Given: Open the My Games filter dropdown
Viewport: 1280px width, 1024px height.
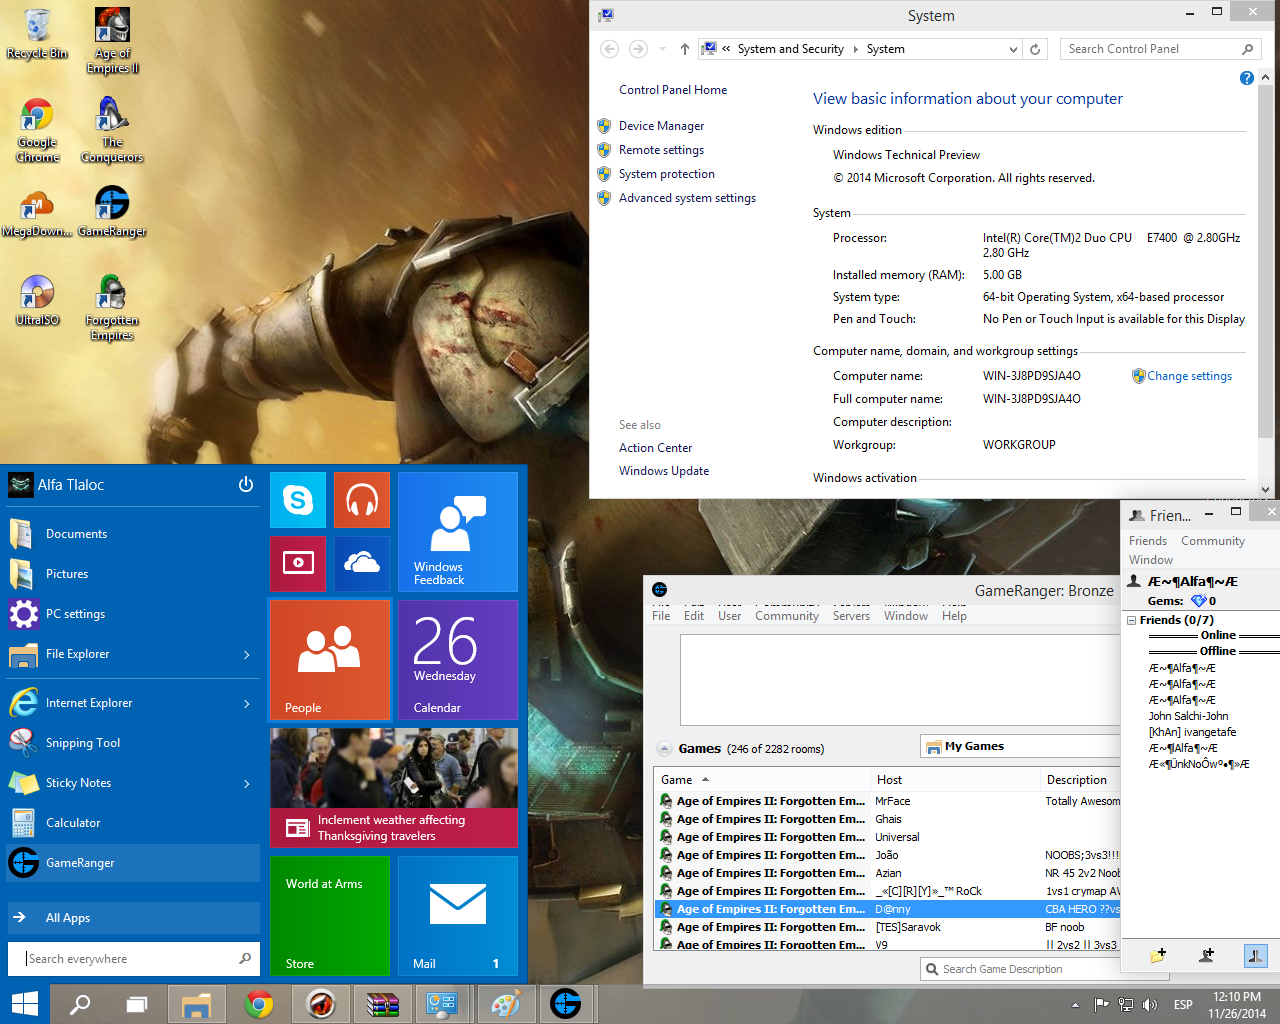Looking at the screenshot, I should pos(1020,746).
